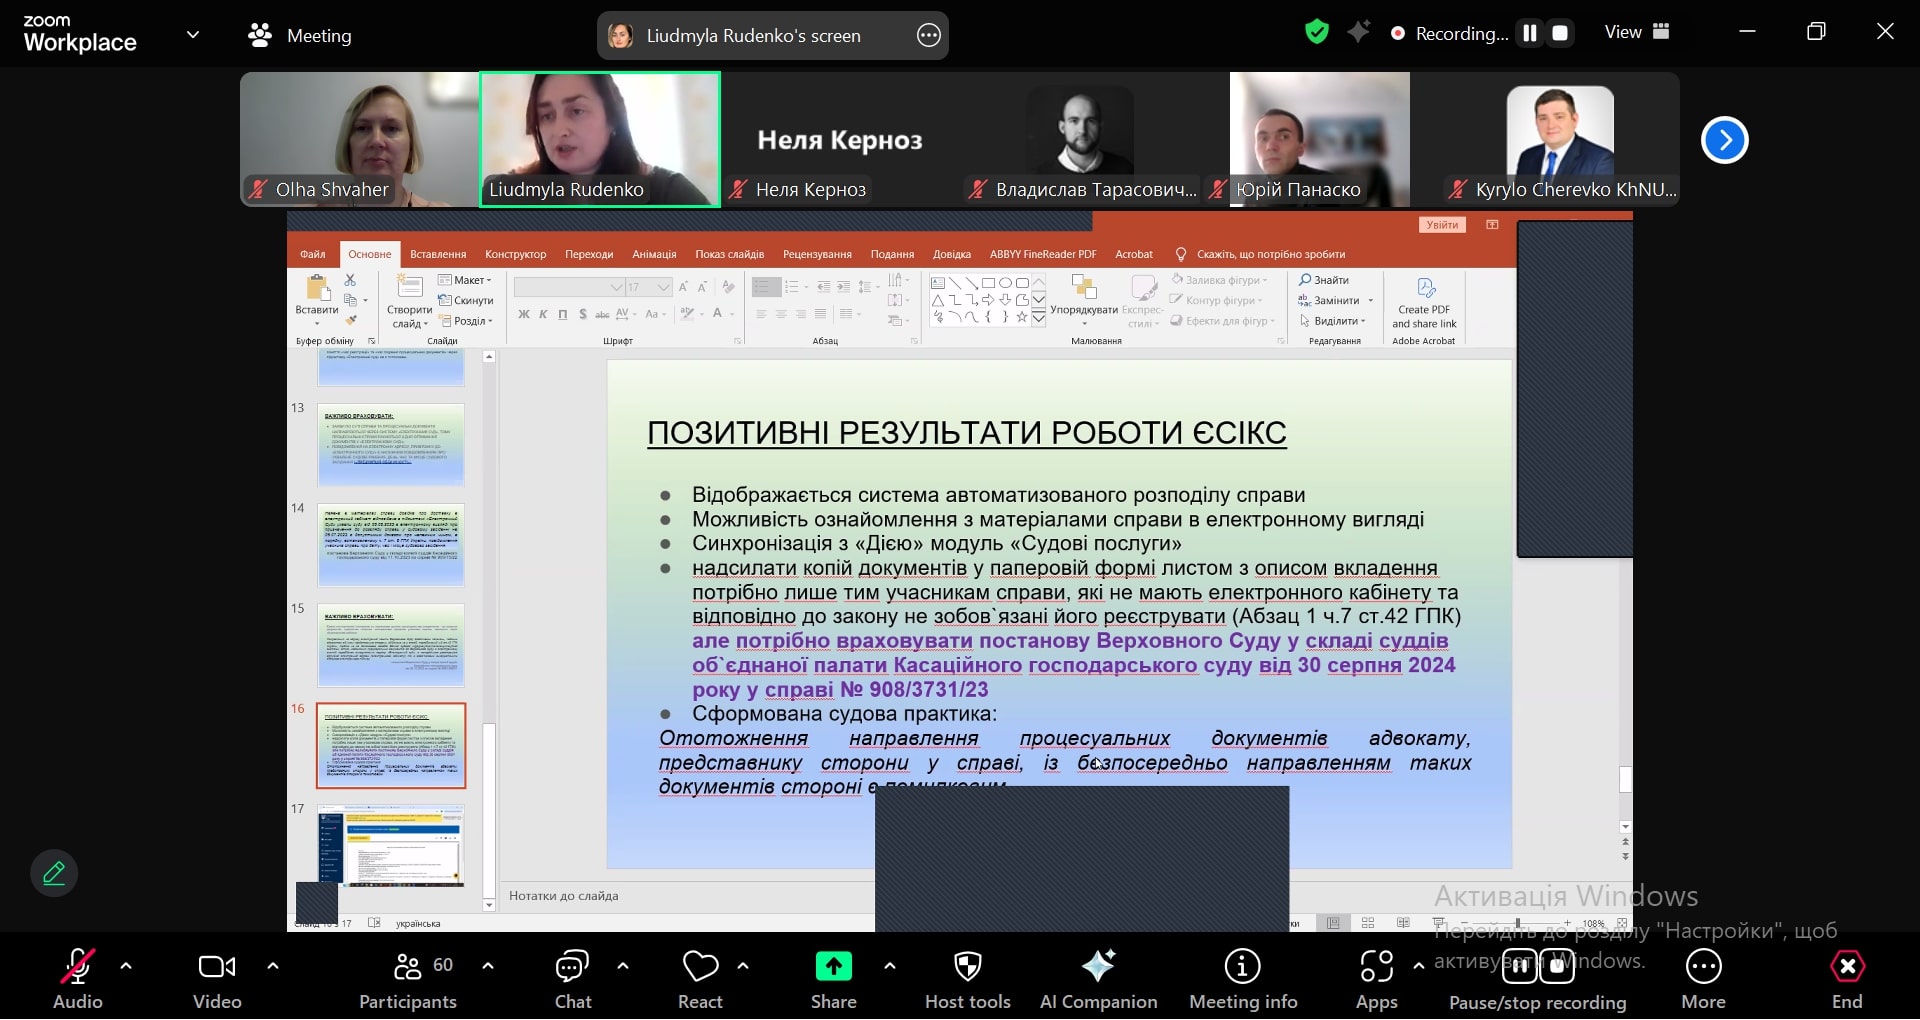Open the text highlight color picker

(x=687, y=314)
